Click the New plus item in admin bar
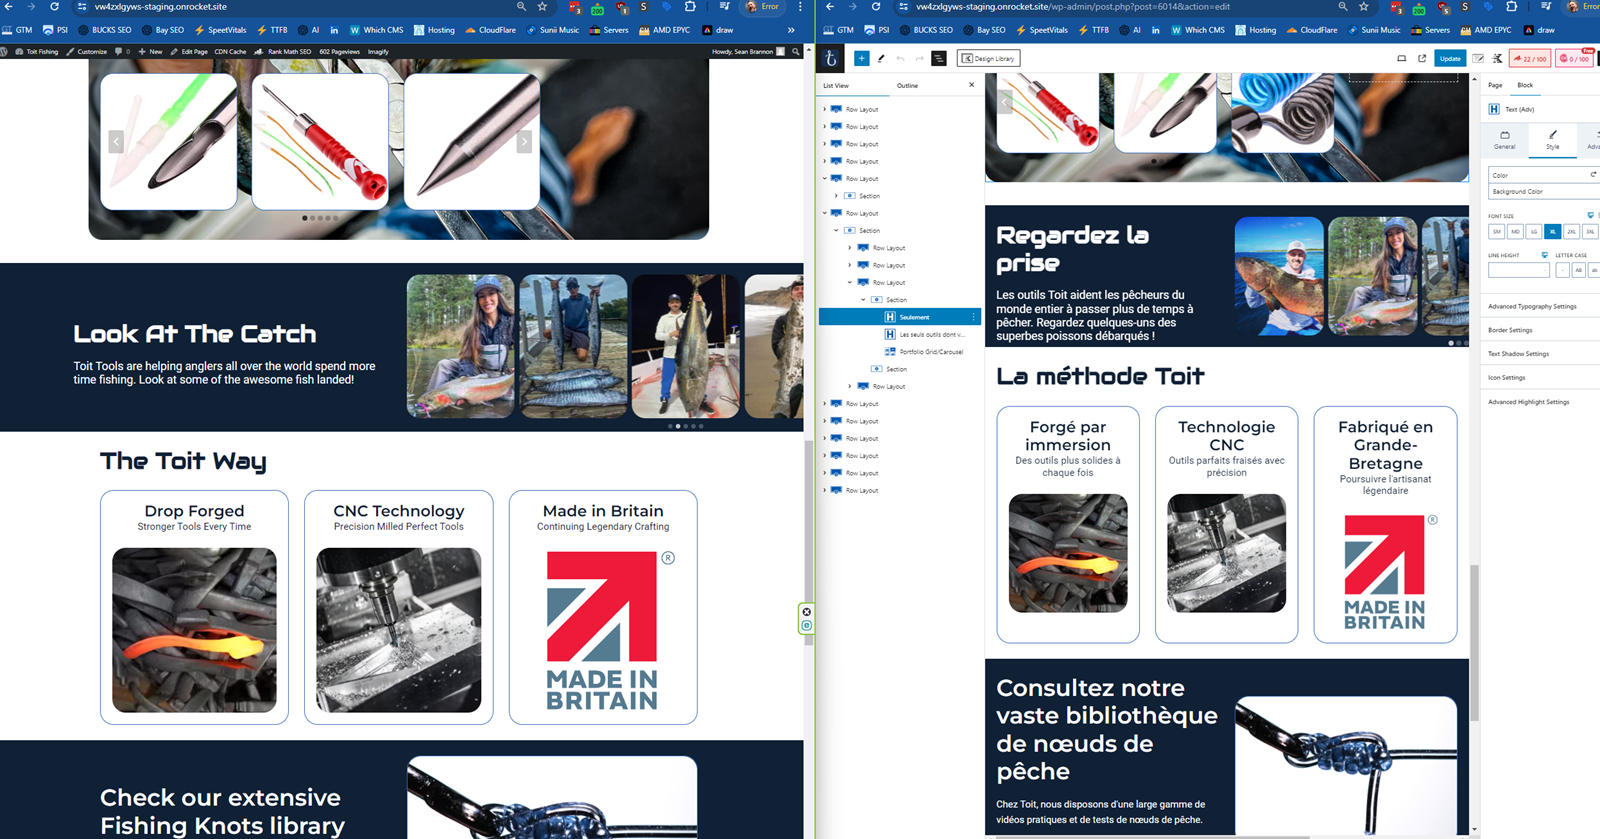Viewport: 1600px width, 839px height. [150, 51]
